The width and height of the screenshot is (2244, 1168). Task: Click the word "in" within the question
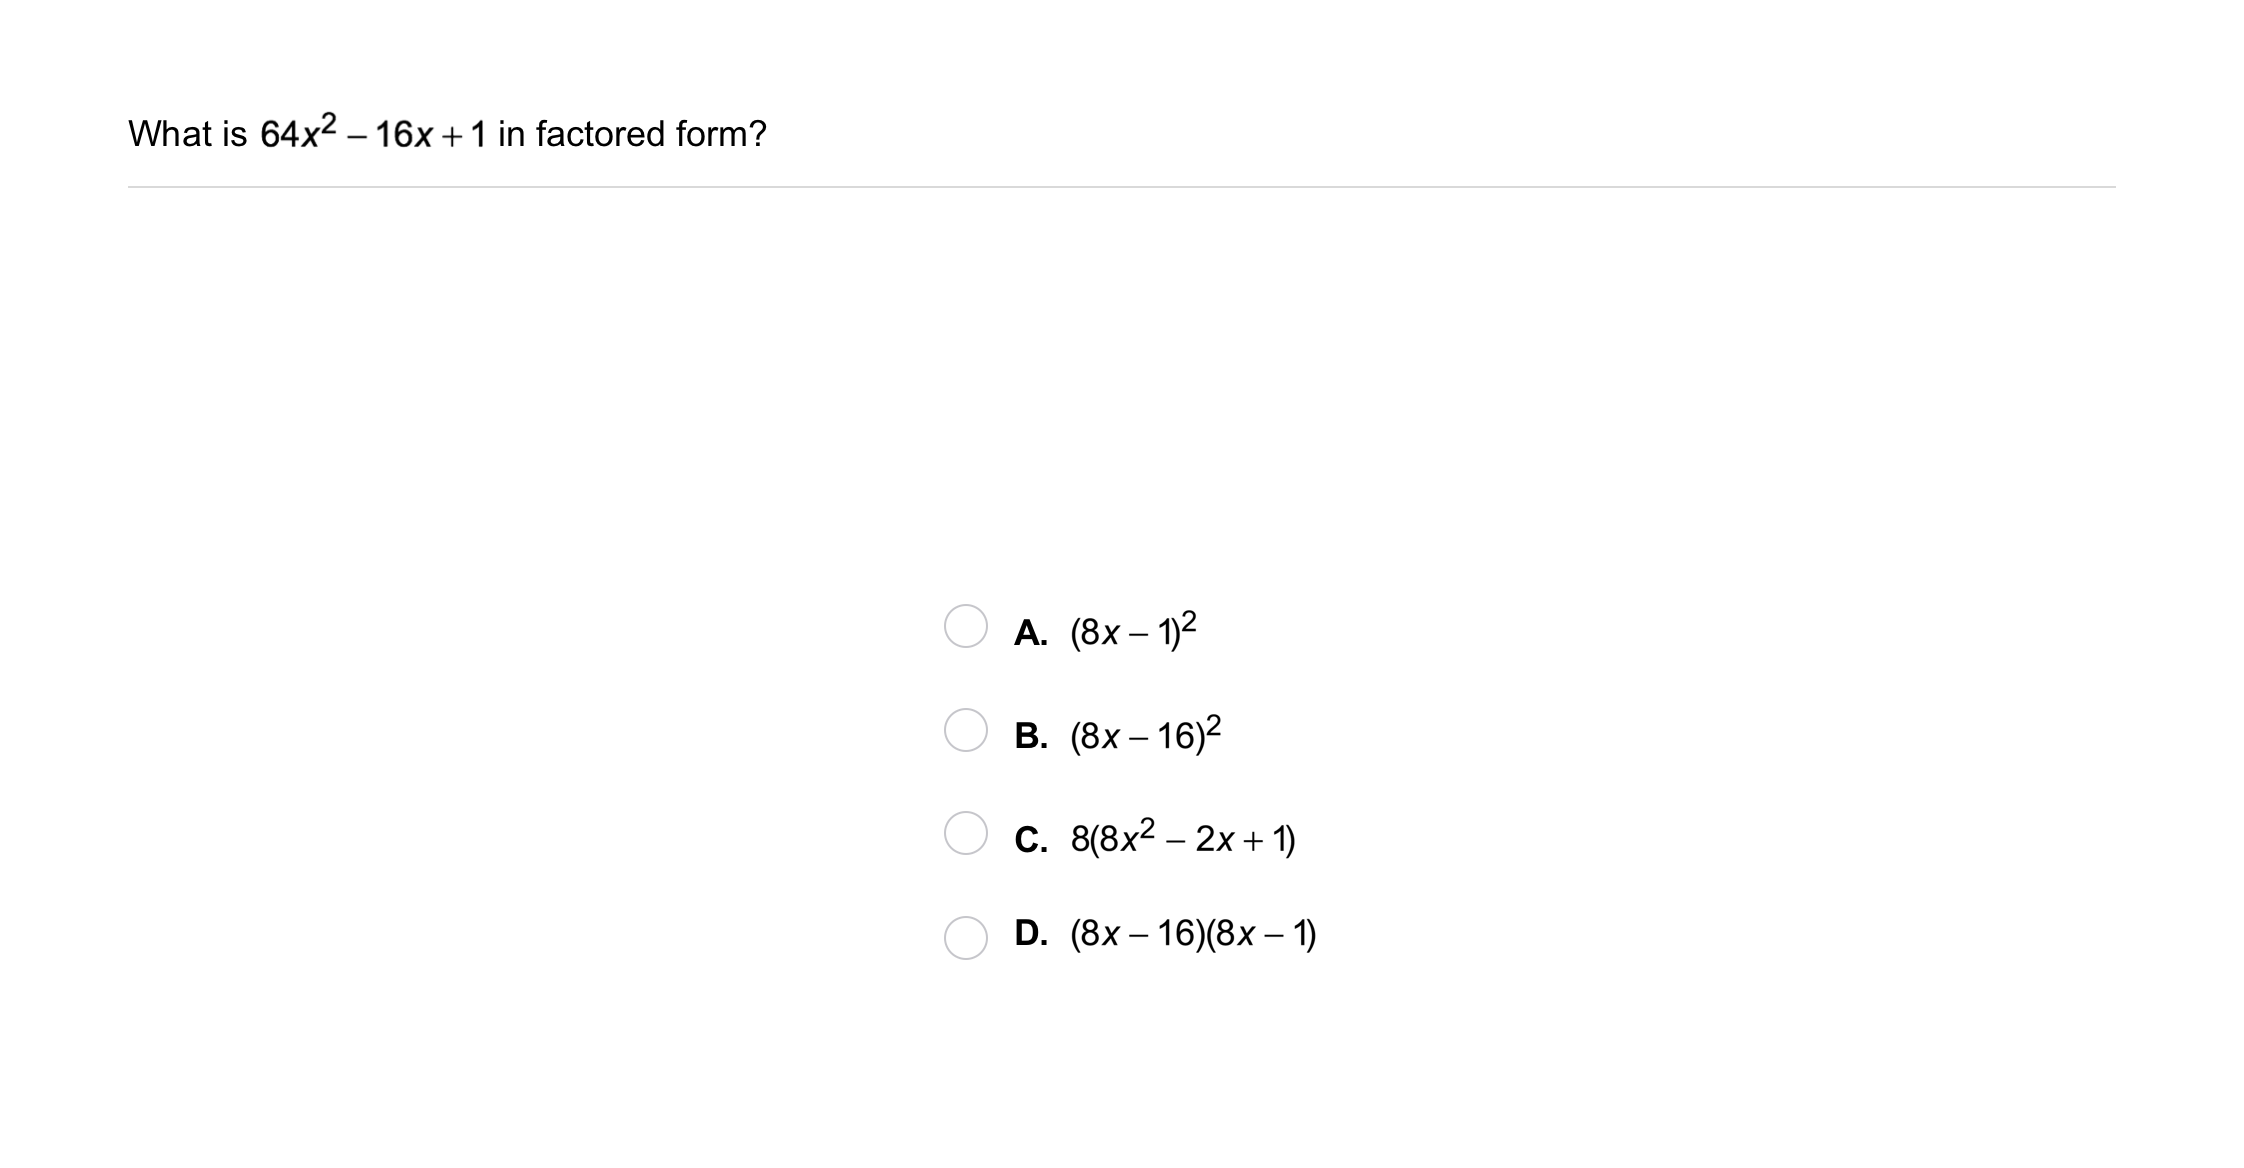point(511,134)
